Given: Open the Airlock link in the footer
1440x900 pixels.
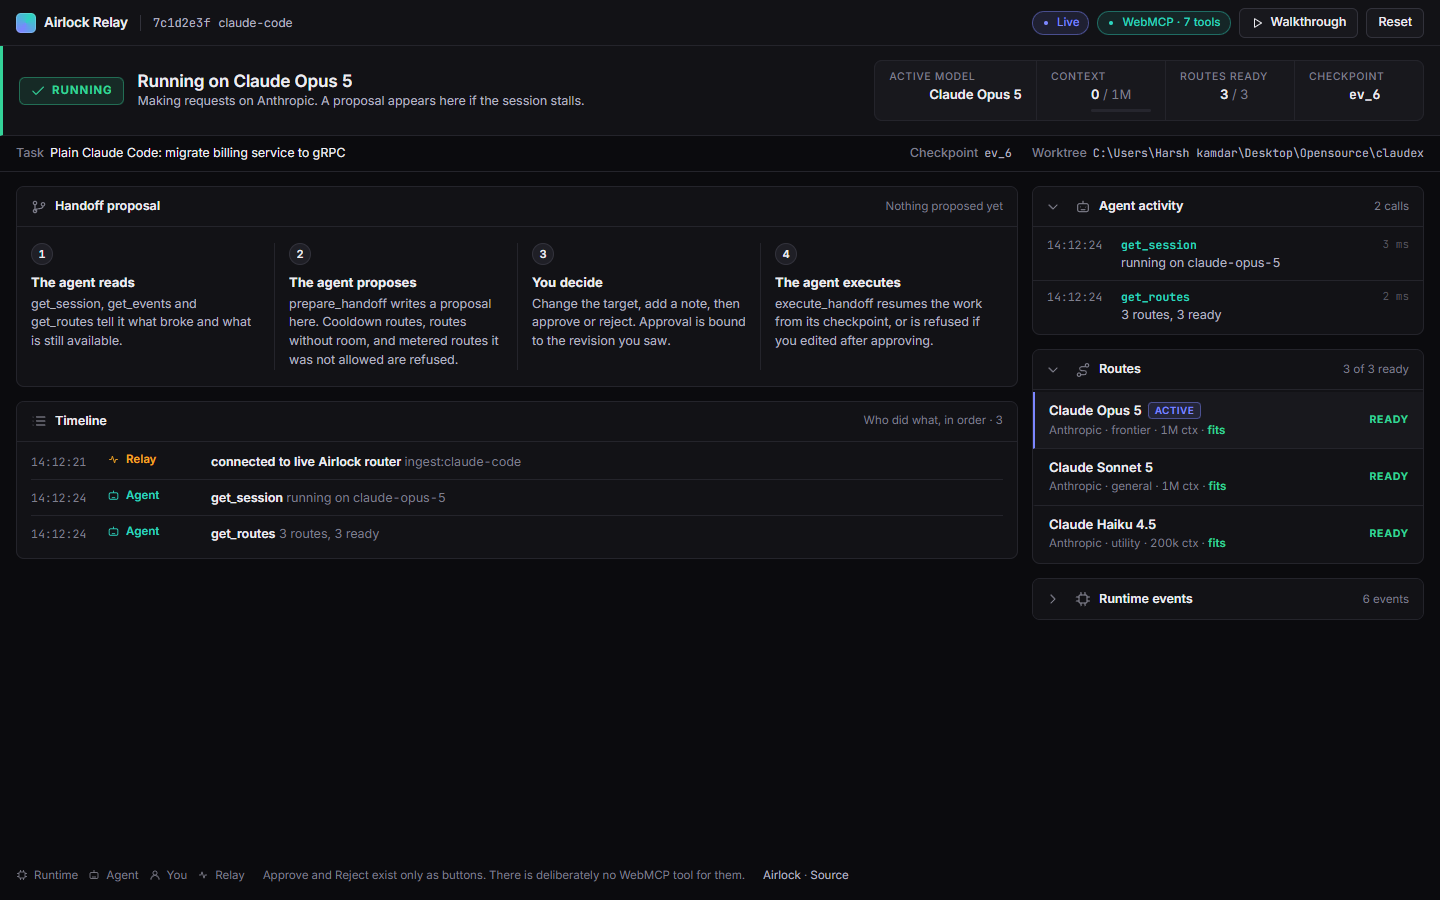Looking at the screenshot, I should (782, 875).
